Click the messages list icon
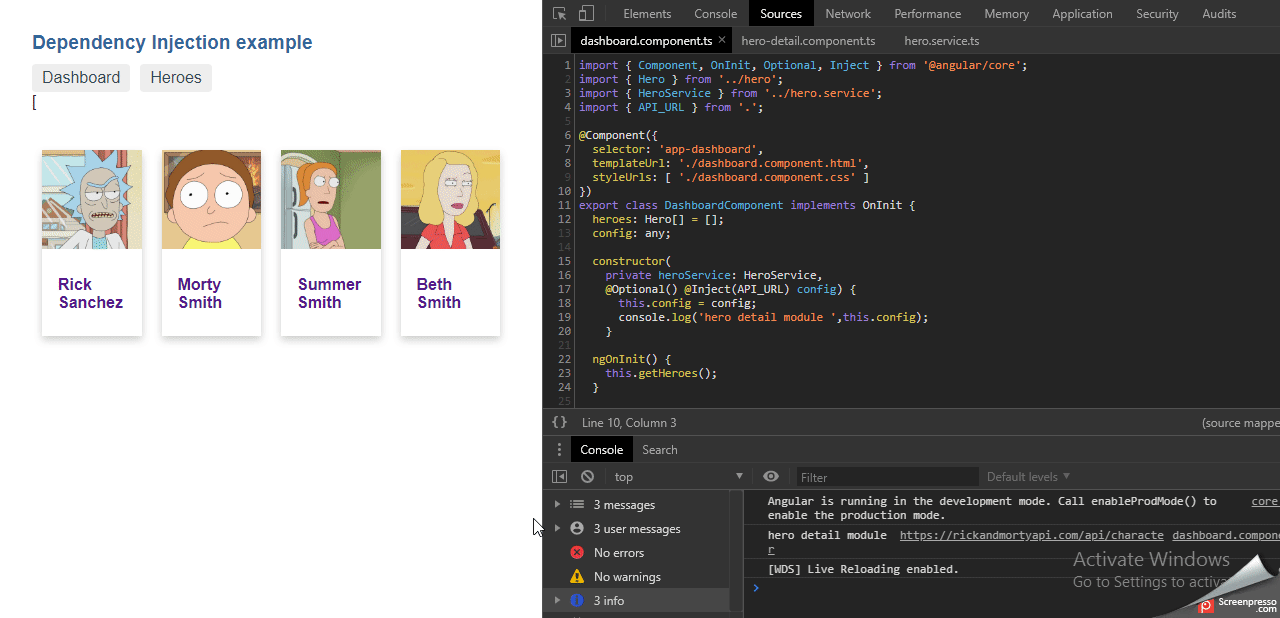1280x618 pixels. 577,505
